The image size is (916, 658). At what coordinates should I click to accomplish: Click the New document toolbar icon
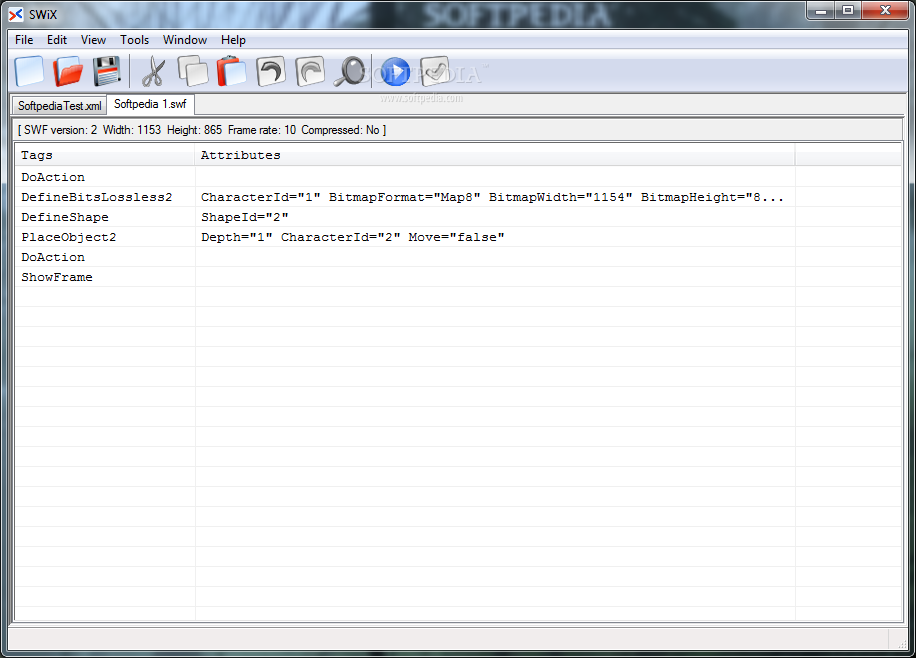(x=29, y=71)
